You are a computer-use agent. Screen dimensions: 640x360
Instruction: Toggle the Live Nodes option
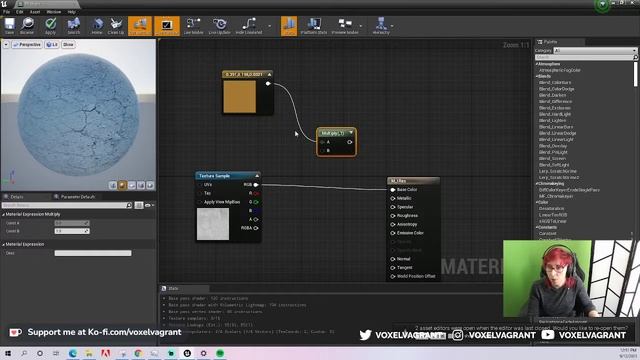pyautogui.click(x=193, y=26)
